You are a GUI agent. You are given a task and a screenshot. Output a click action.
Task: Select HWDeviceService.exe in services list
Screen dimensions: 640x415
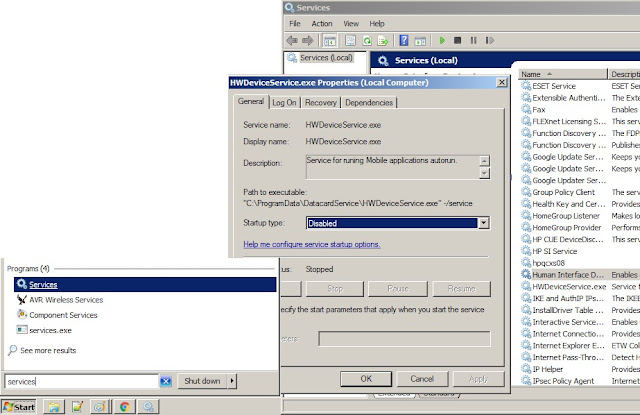pyautogui.click(x=569, y=287)
